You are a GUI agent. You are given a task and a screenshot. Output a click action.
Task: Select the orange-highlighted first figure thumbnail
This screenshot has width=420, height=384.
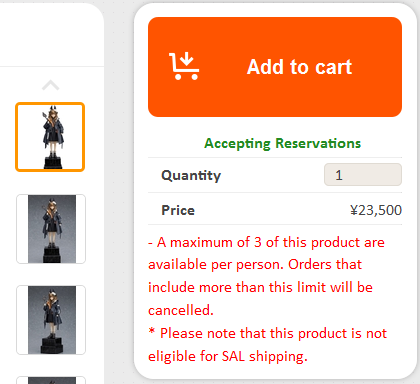50,137
